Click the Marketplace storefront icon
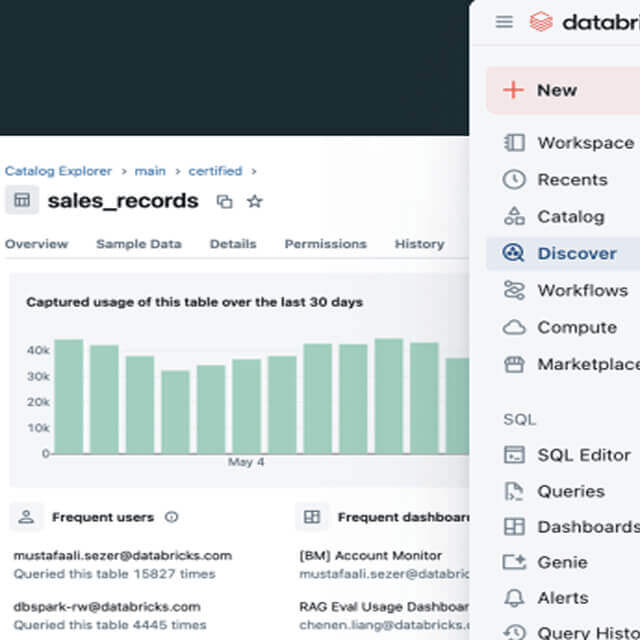Image resolution: width=640 pixels, height=640 pixels. point(514,364)
